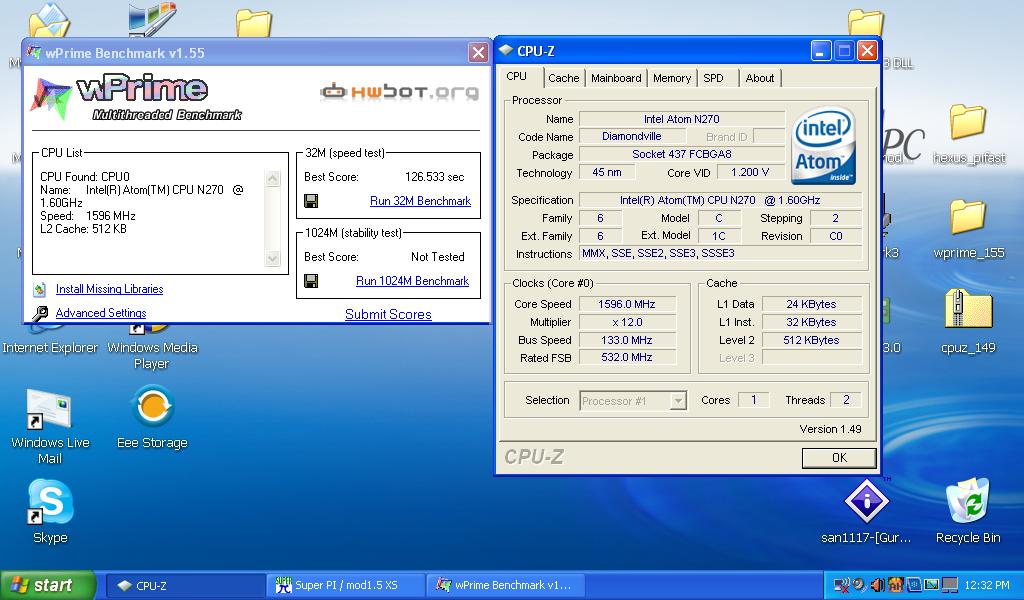The image size is (1024, 600).
Task: Click the Bus Speed value 133.0 MHz
Action: point(627,340)
